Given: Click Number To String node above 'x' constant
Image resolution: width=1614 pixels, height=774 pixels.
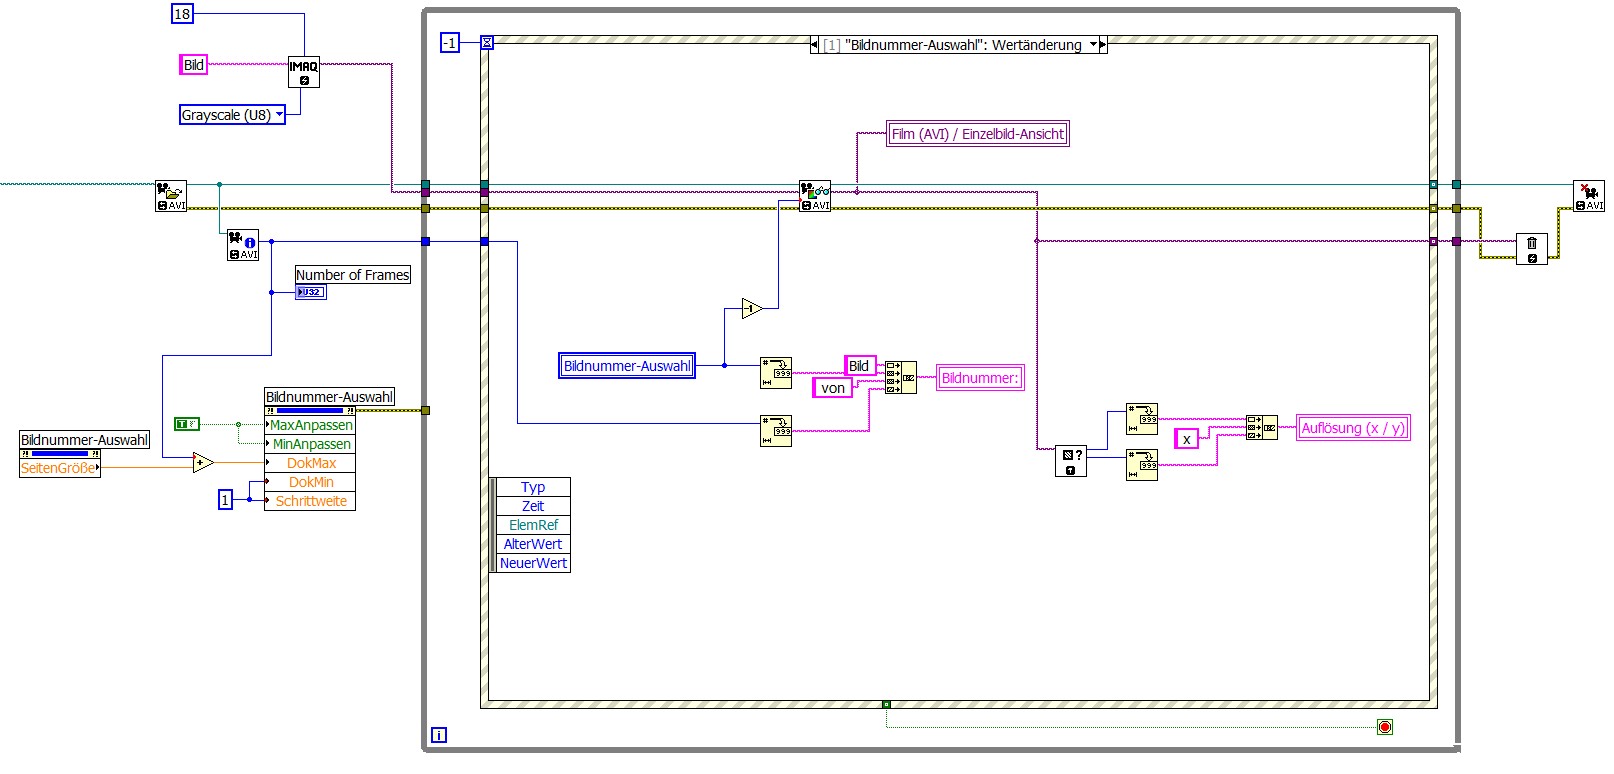Looking at the screenshot, I should point(1142,419).
